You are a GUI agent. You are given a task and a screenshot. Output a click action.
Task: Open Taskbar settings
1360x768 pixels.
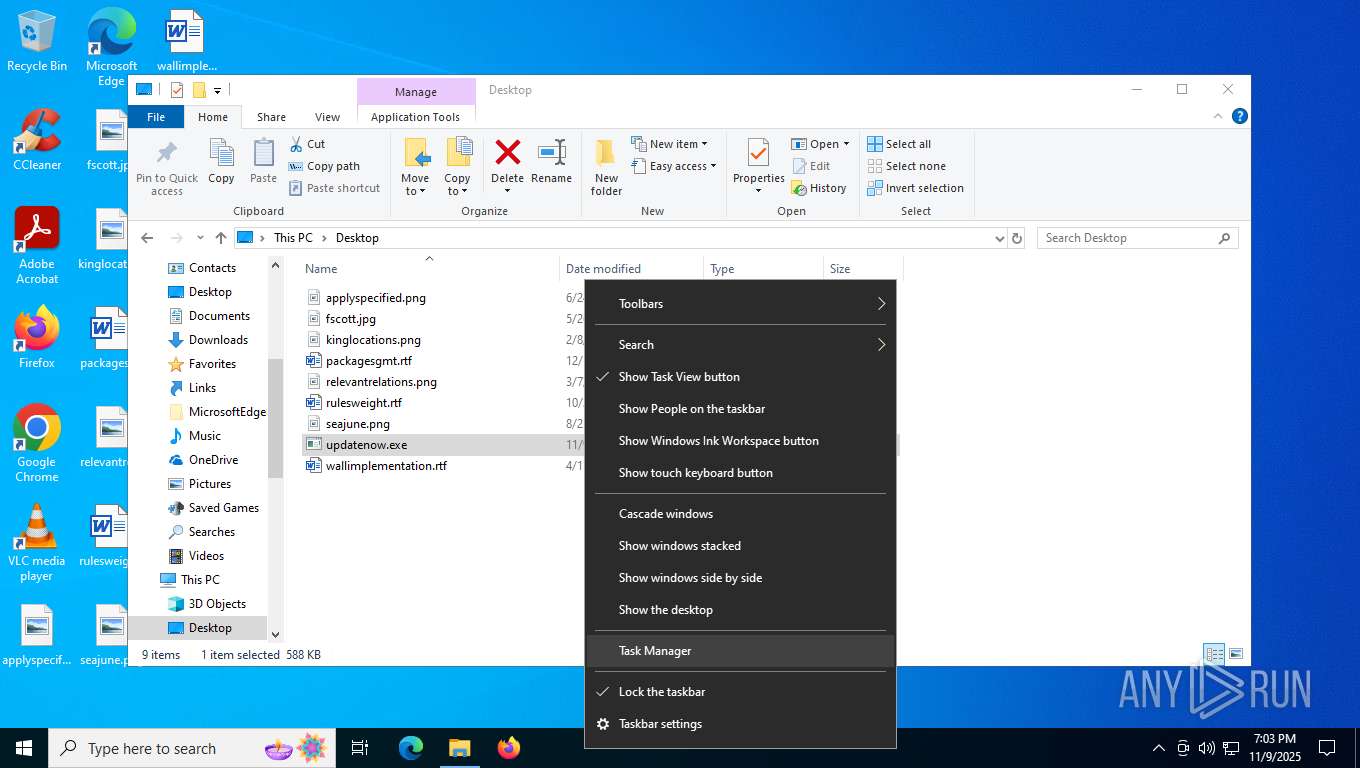pyautogui.click(x=741, y=724)
